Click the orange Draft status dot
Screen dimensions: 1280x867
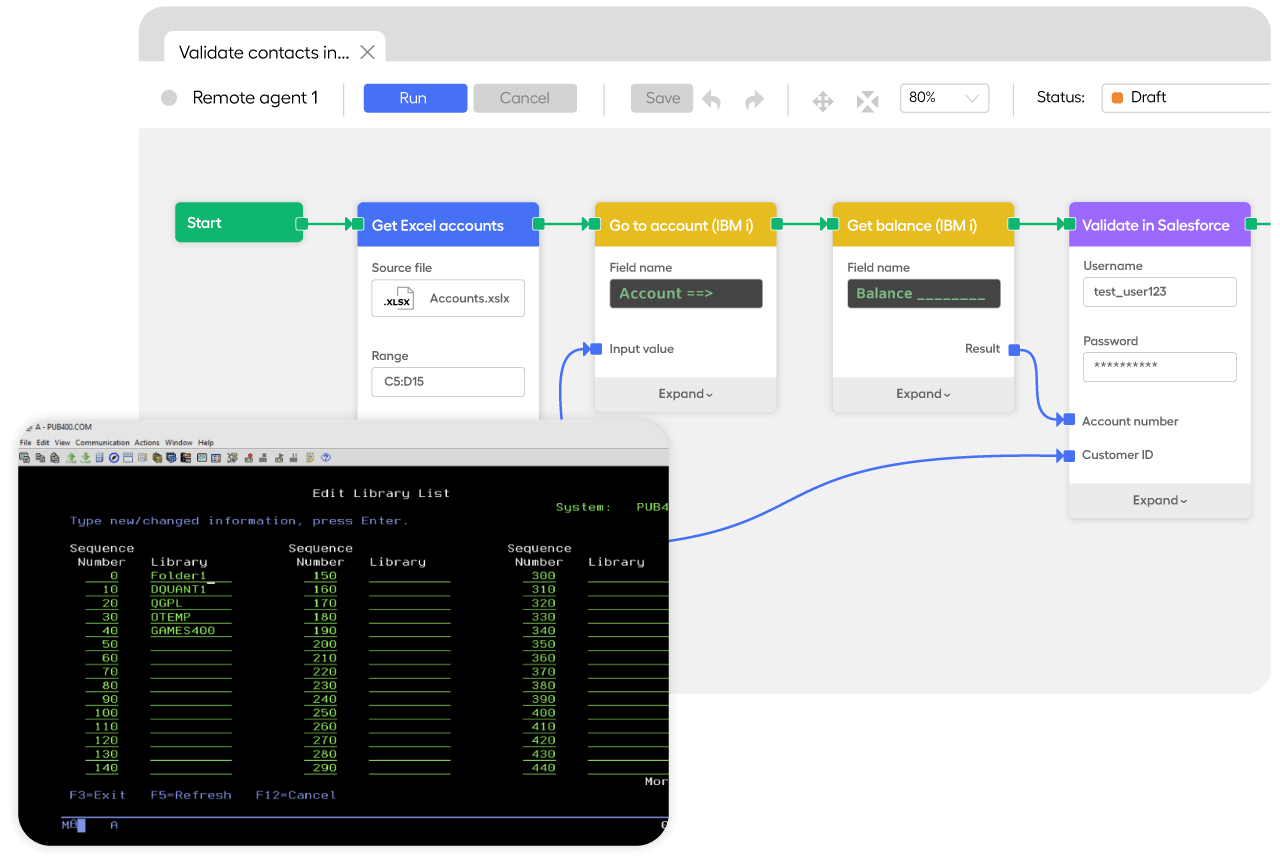point(1117,98)
